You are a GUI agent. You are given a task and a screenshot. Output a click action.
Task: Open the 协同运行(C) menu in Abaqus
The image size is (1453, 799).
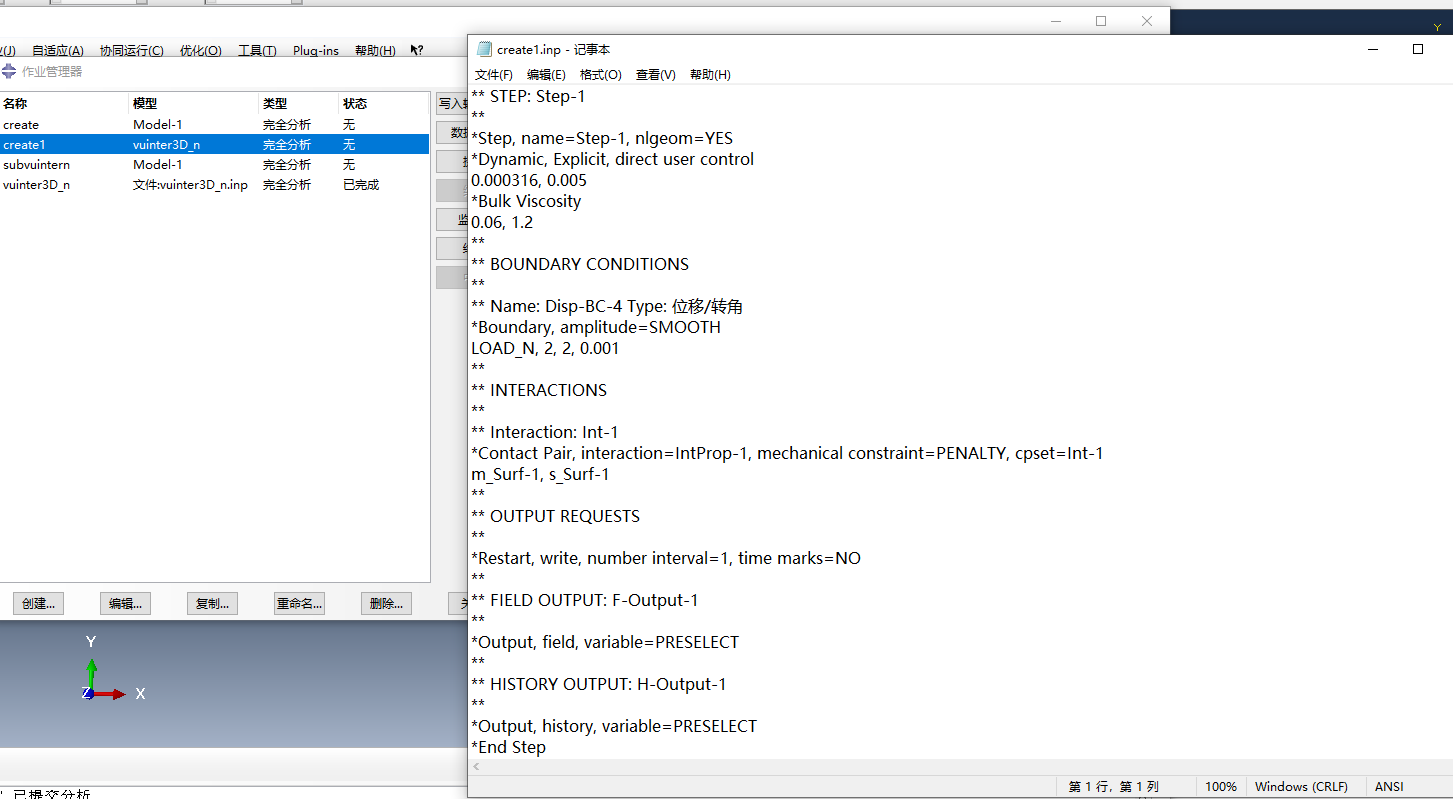point(131,51)
